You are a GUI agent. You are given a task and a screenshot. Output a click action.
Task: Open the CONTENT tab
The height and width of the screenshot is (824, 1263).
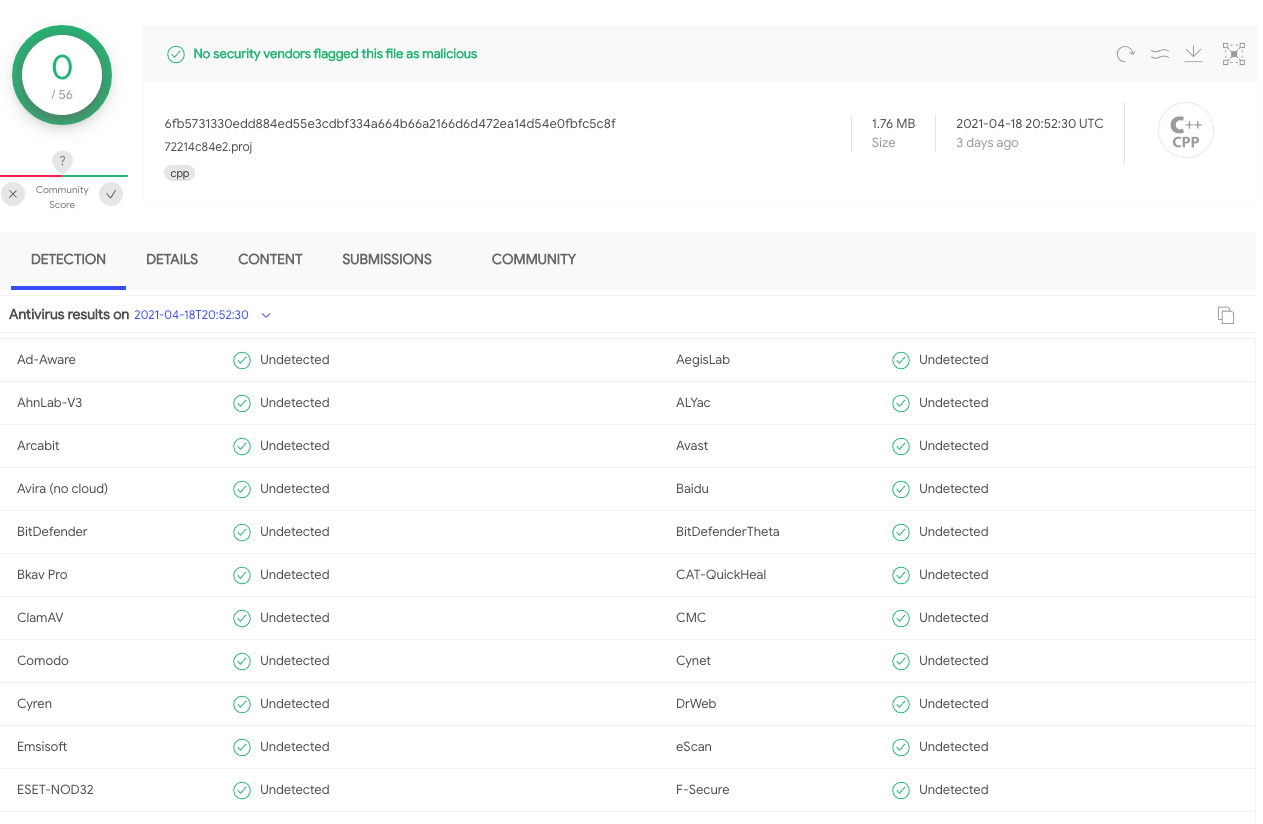270,259
